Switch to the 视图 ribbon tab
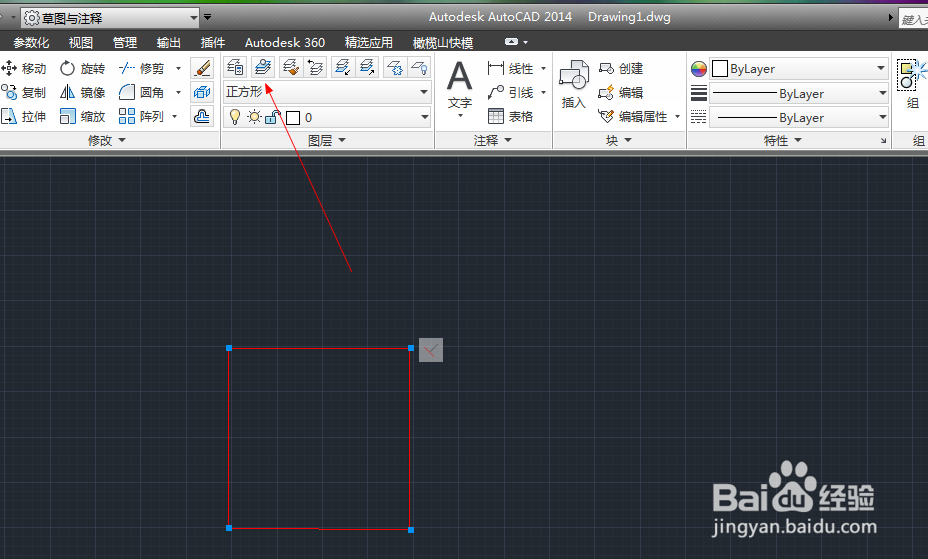 80,43
